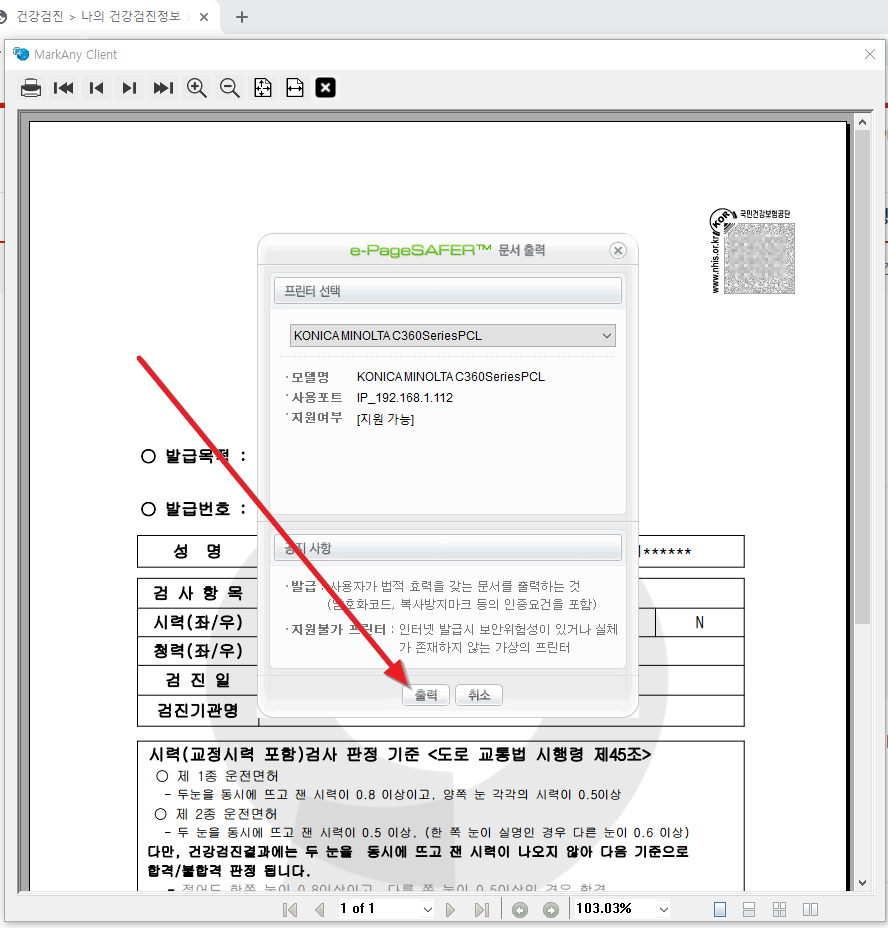Click the 청력(좌/우) table cell
The image size is (888, 928).
(198, 651)
